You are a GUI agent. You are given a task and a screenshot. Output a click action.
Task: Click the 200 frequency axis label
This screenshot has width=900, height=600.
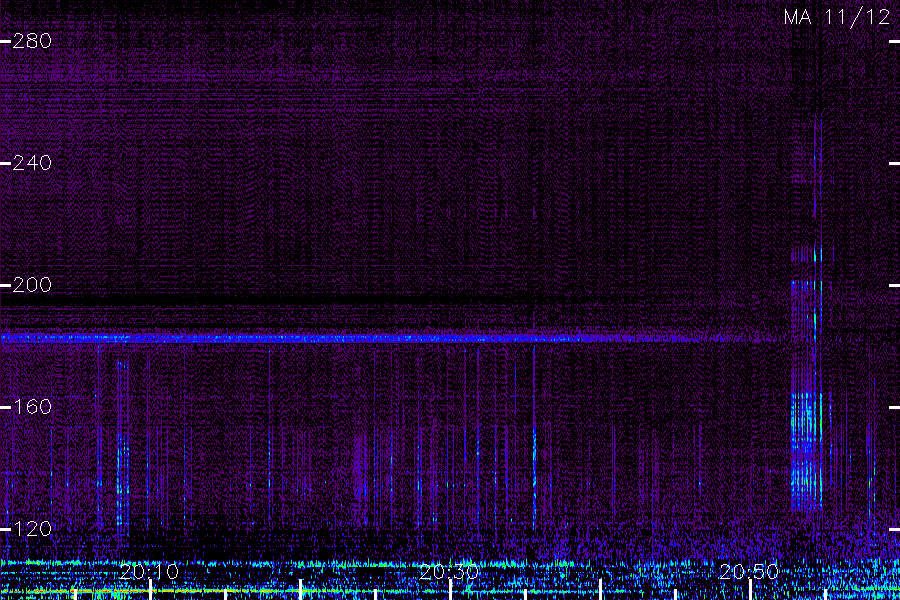coord(32,285)
